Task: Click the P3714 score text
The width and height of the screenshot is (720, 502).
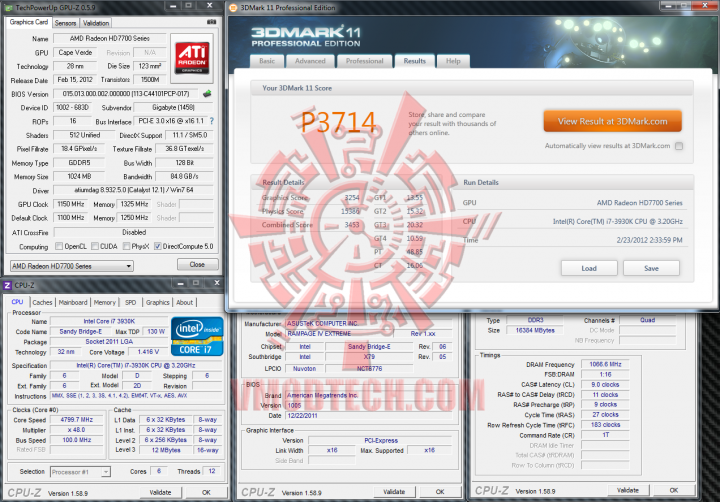Action: 339,122
